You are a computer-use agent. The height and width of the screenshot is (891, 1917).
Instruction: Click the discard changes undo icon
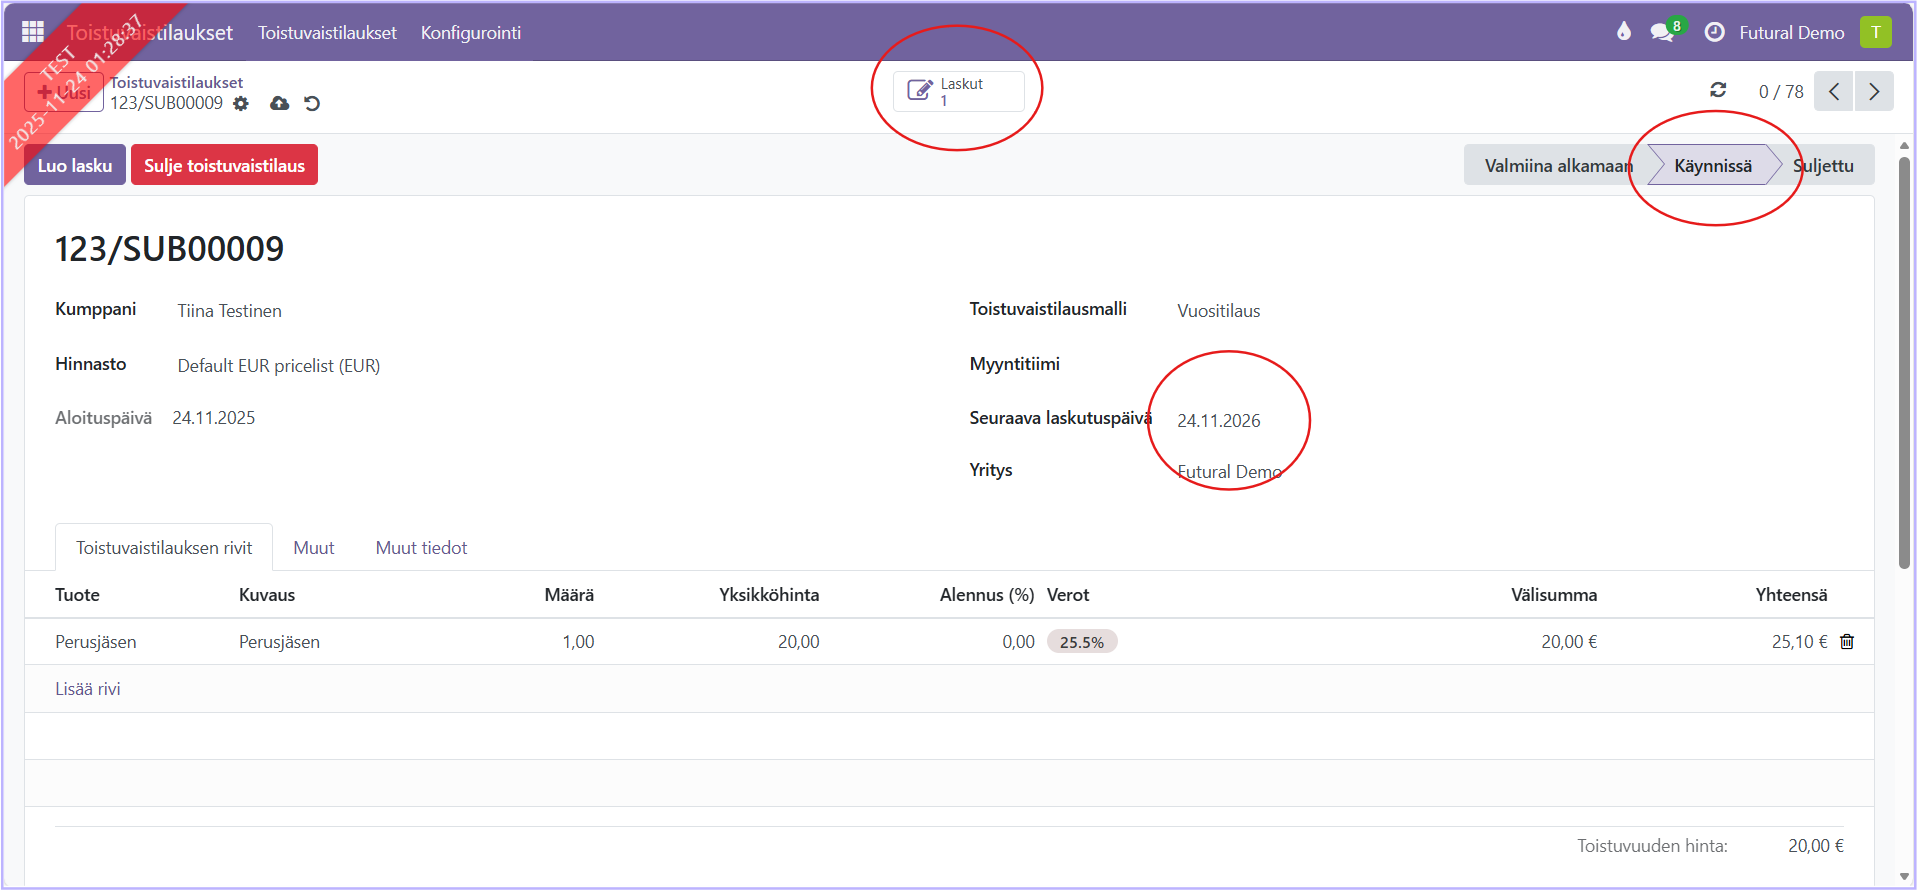click(x=312, y=104)
